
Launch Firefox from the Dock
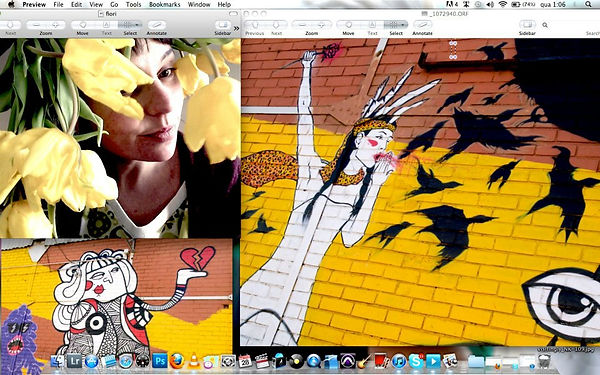[176, 361]
